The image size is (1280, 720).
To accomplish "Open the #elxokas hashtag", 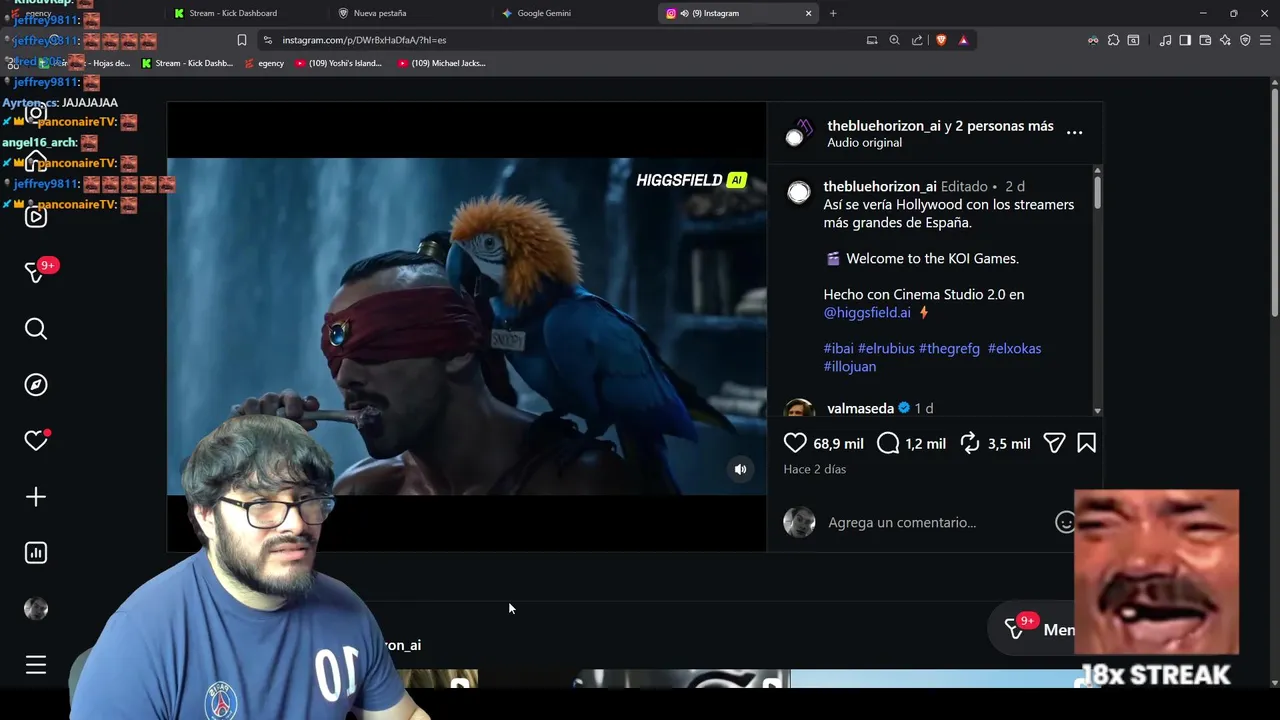I will 1014,348.
